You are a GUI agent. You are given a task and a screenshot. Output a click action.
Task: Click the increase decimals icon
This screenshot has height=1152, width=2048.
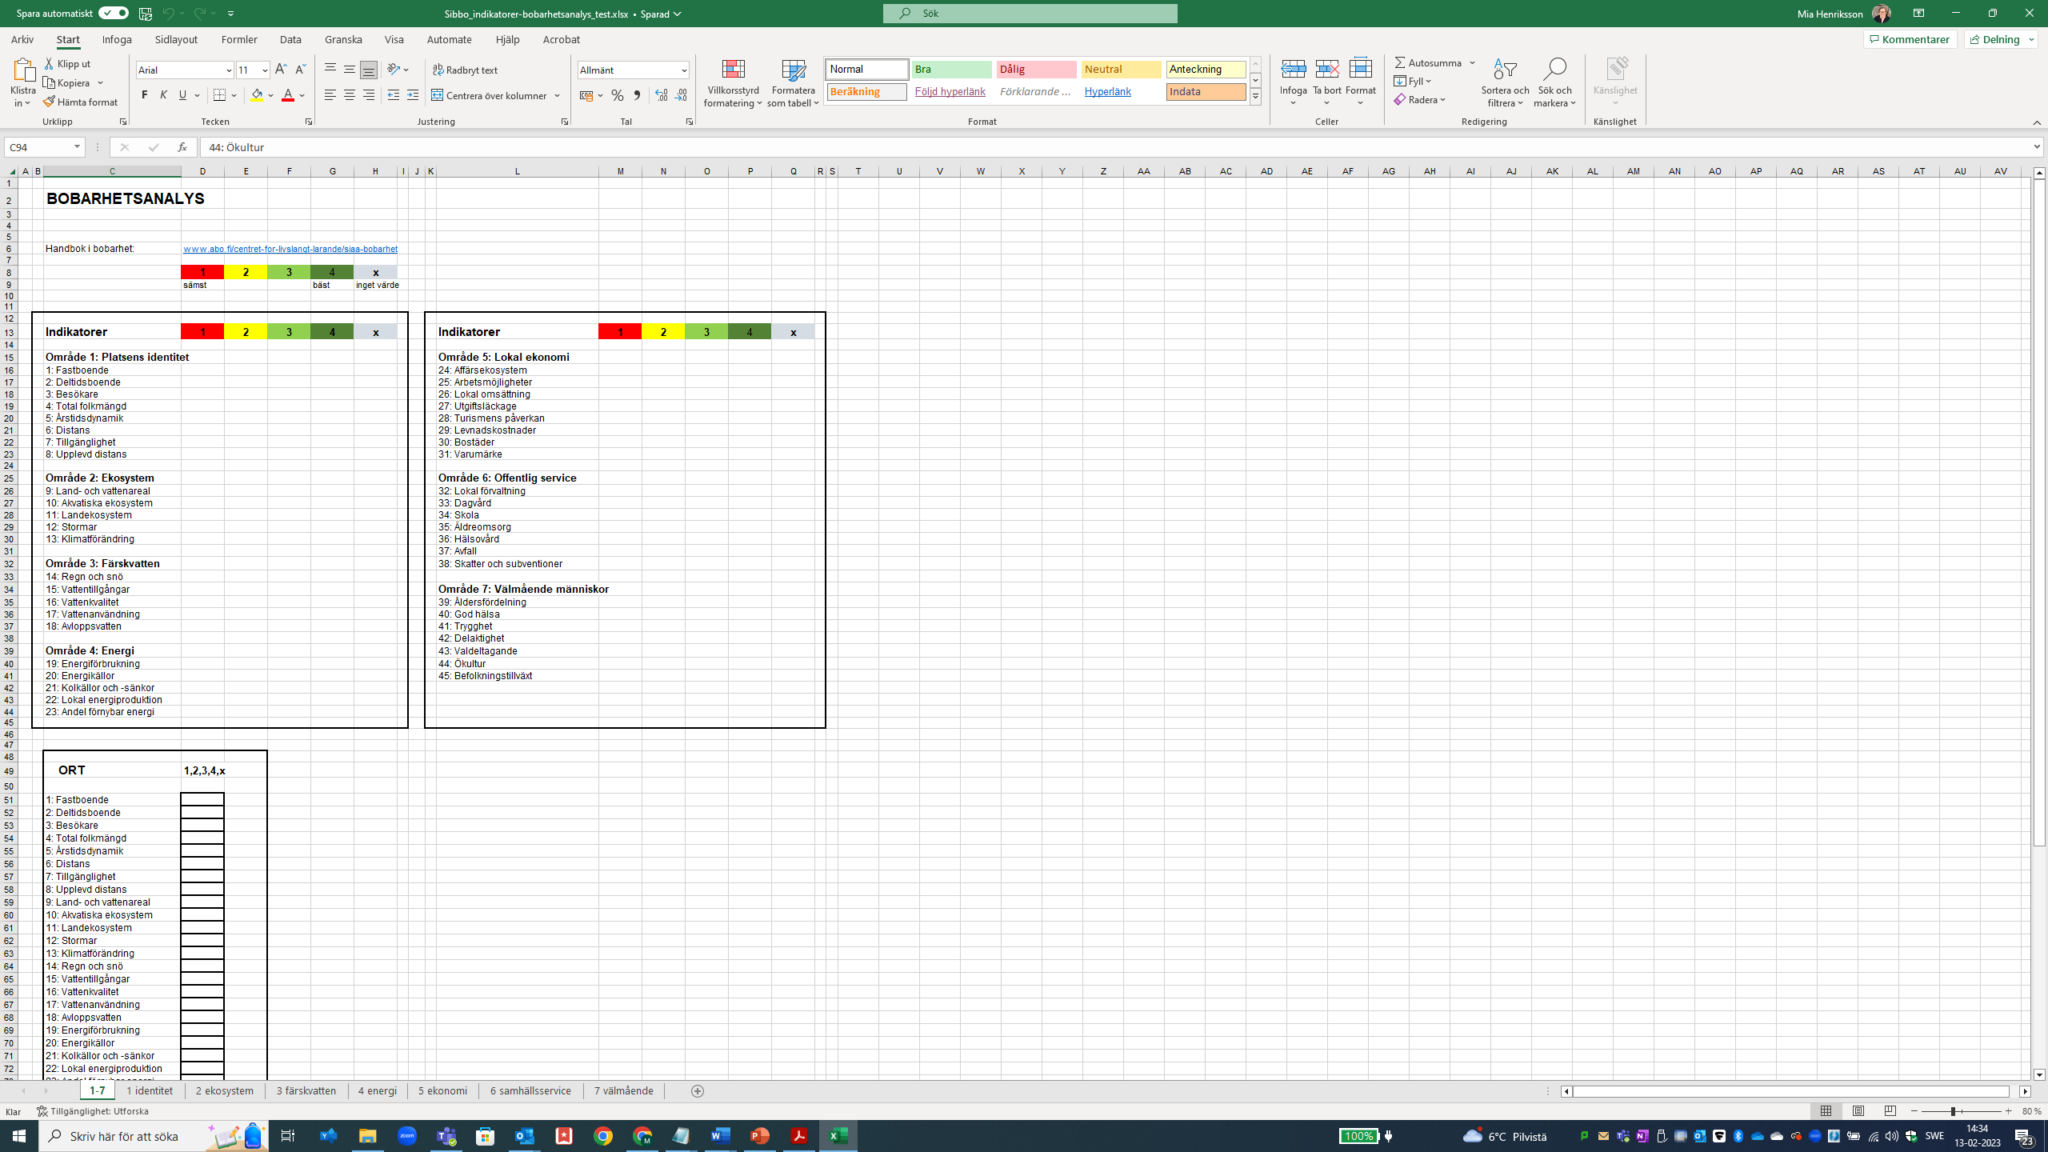coord(661,95)
